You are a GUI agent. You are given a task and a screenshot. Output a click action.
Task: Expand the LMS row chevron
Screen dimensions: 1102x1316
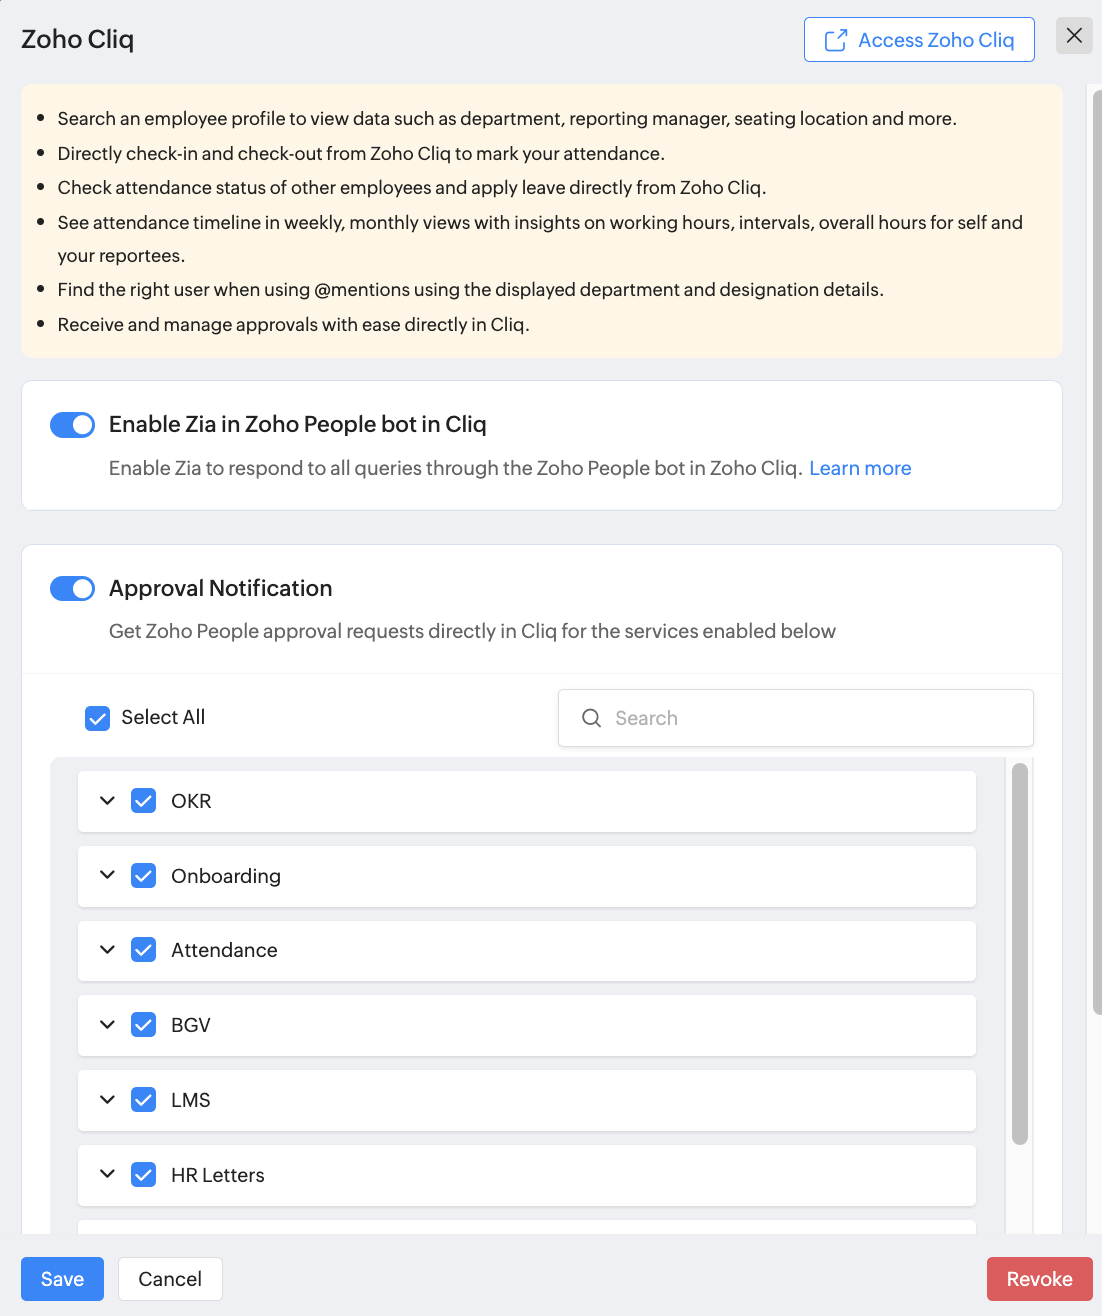click(107, 1100)
